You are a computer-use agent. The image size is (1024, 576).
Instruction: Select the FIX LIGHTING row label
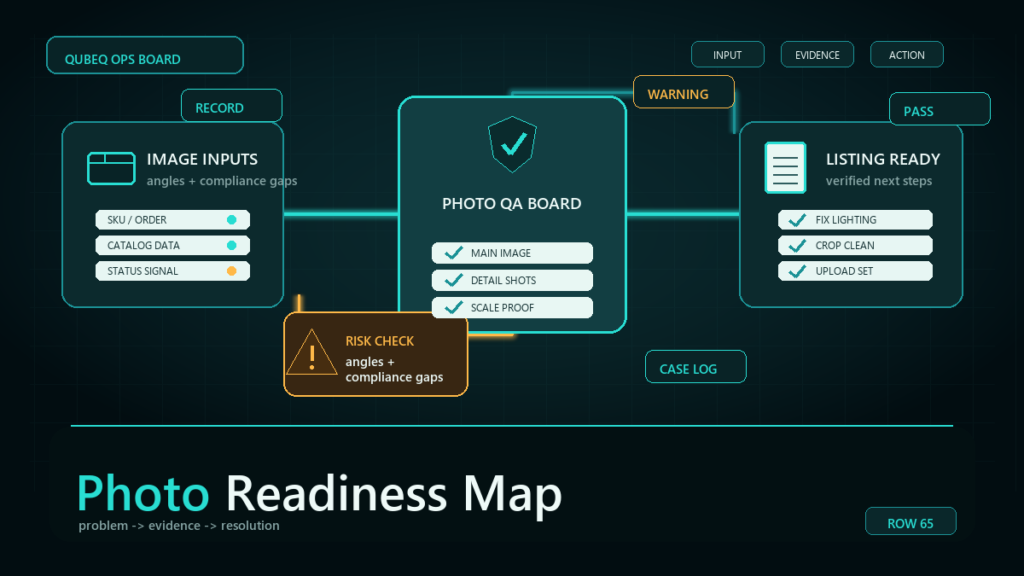point(846,220)
